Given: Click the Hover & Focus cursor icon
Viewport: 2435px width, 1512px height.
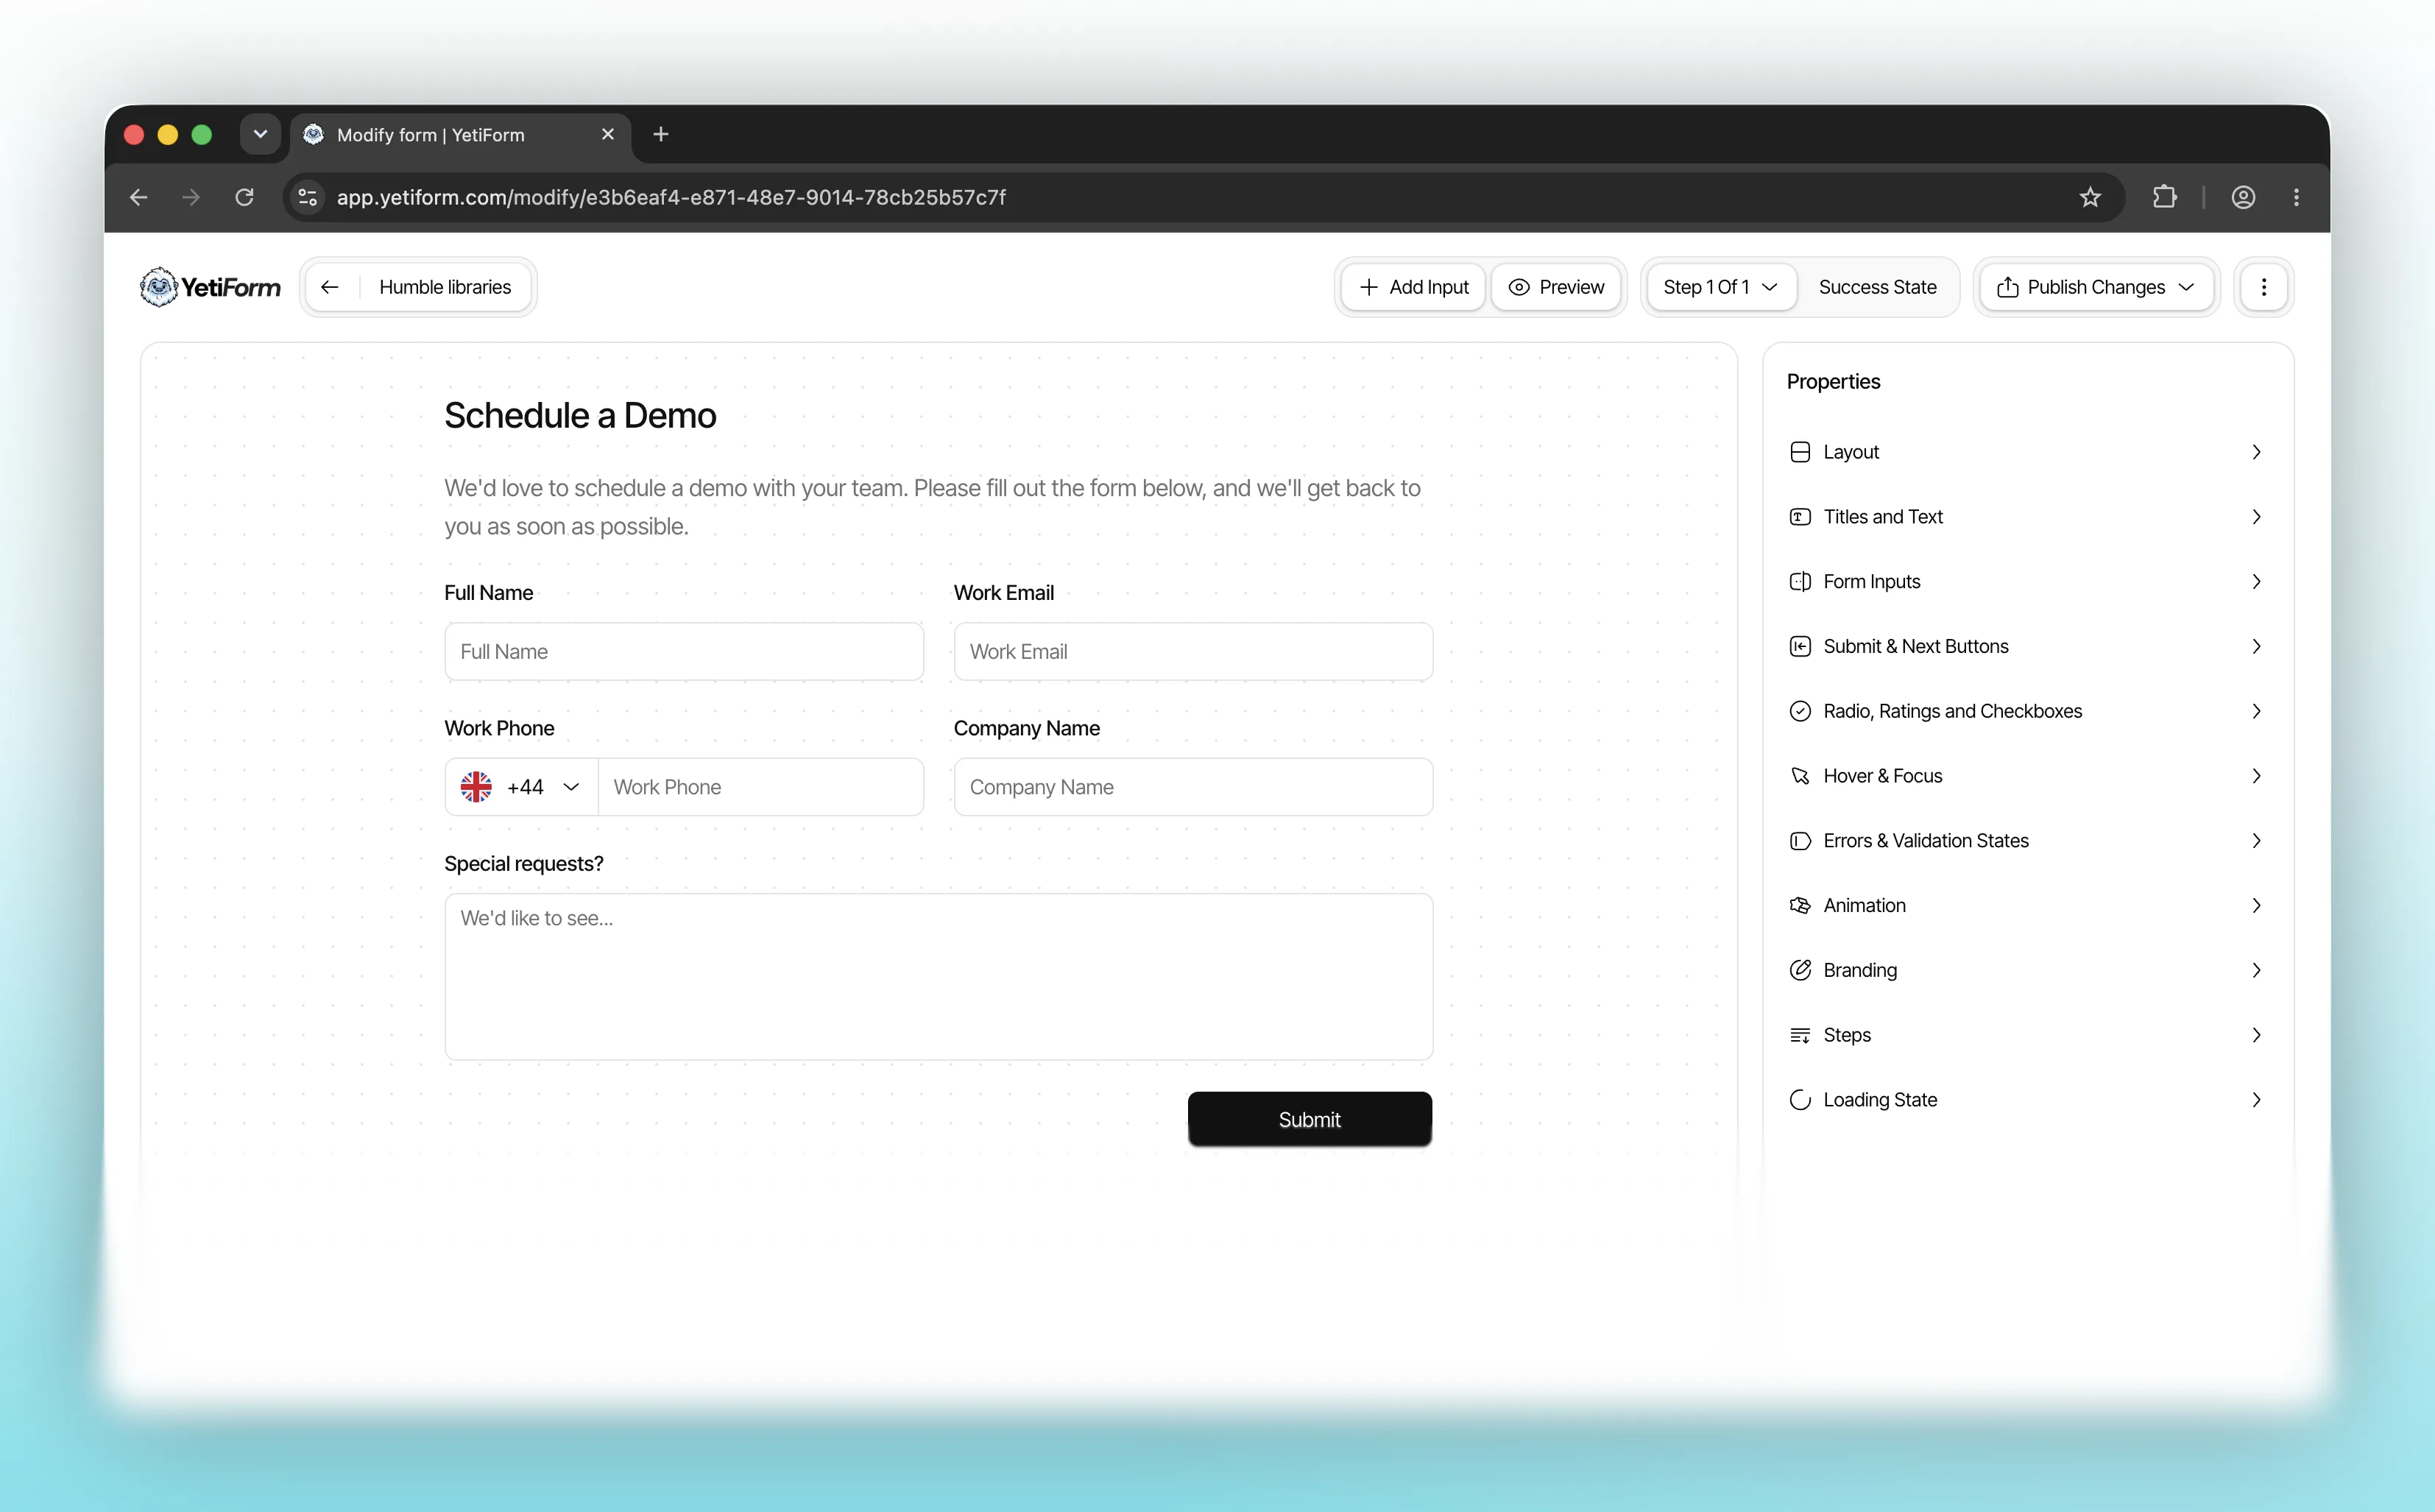Looking at the screenshot, I should [x=1800, y=776].
